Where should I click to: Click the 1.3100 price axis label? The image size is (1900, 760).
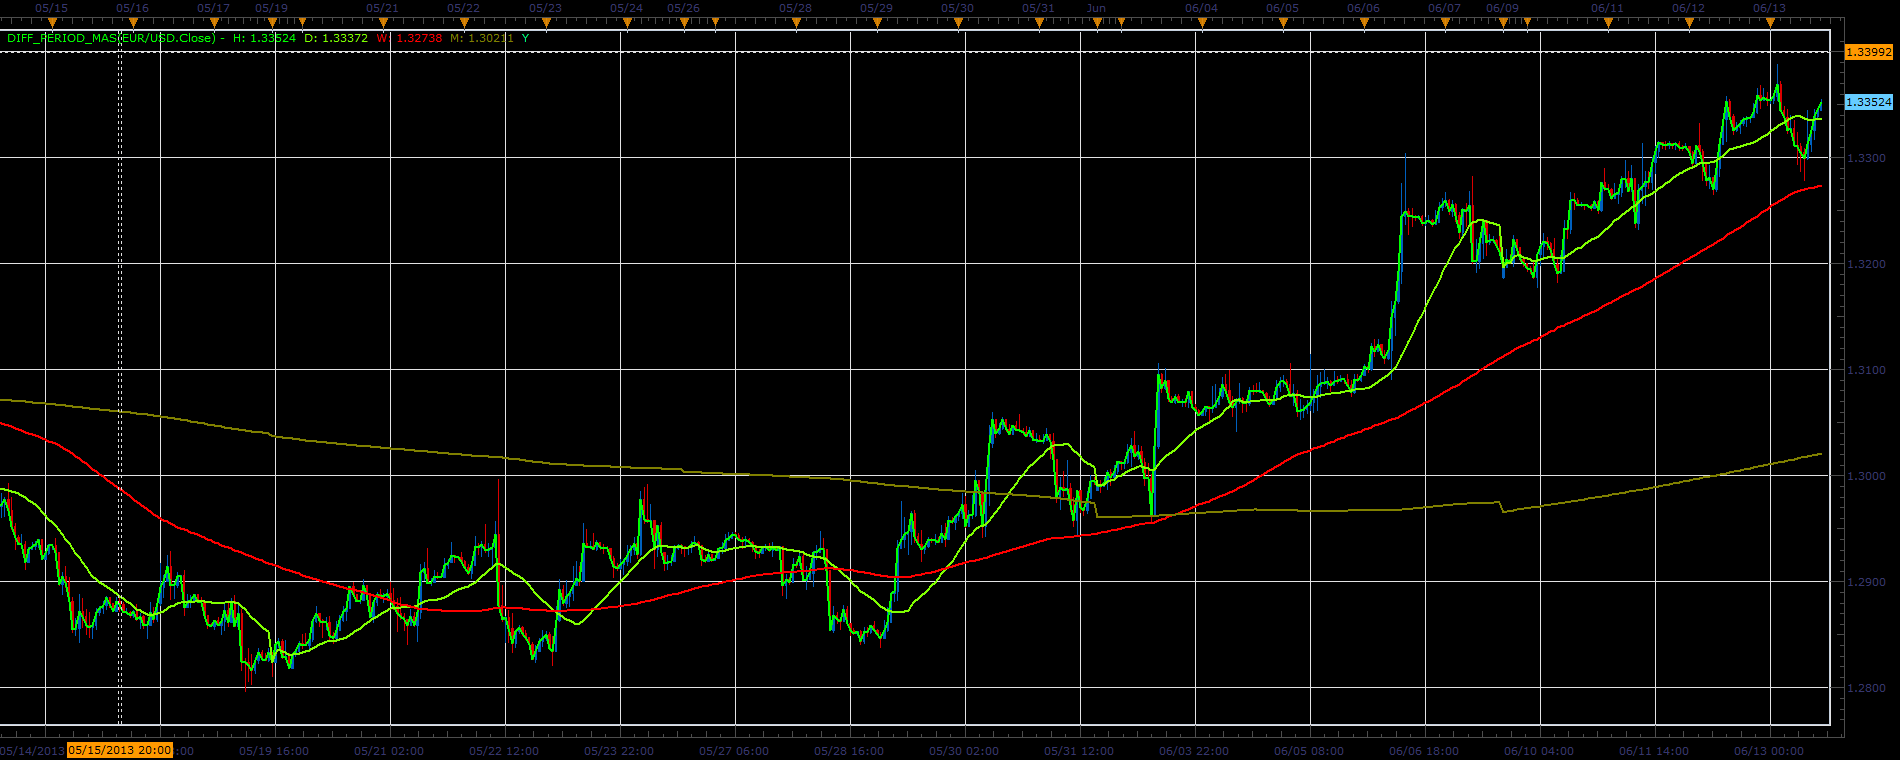click(x=1867, y=370)
